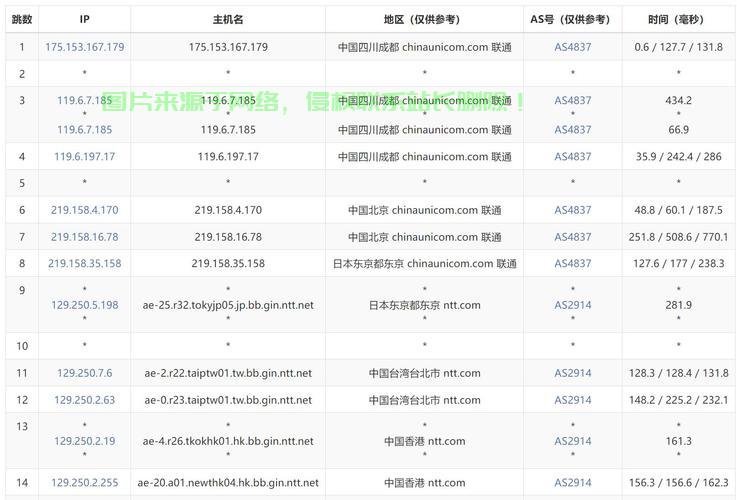Select the 129.250.2.19 IP link

[84, 441]
